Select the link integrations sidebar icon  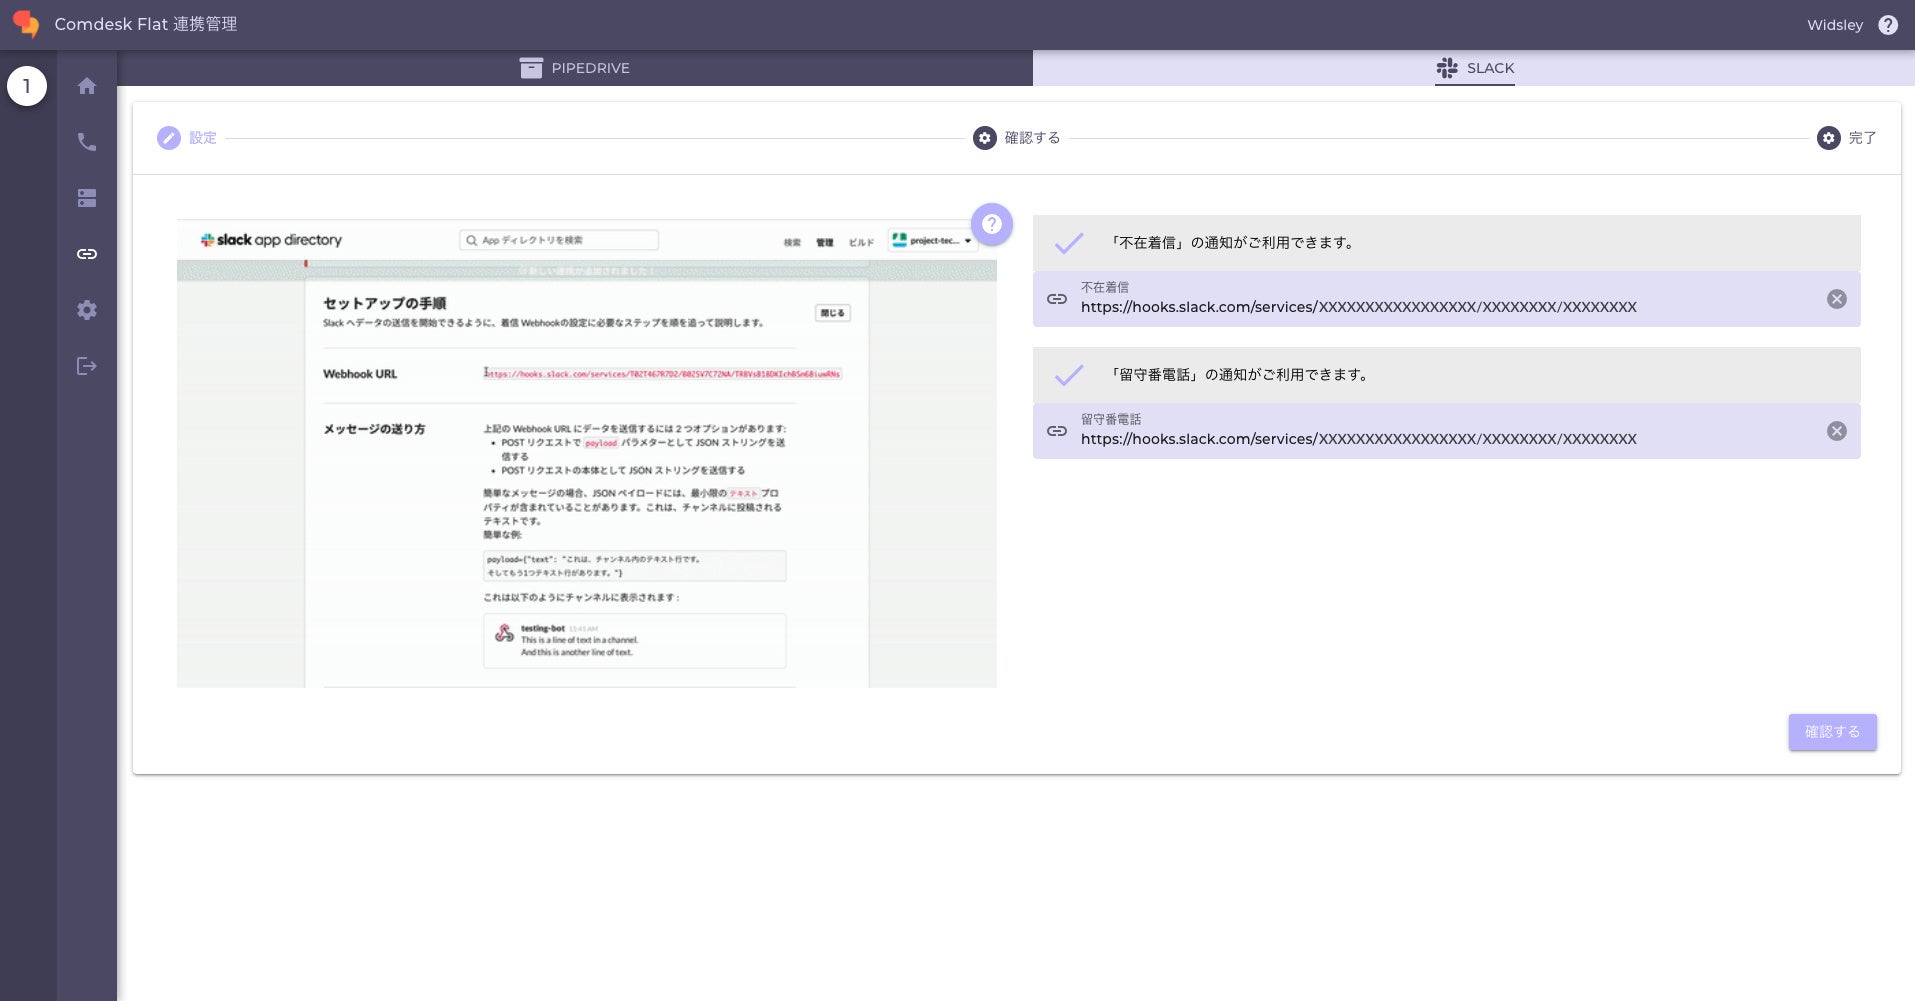click(87, 254)
